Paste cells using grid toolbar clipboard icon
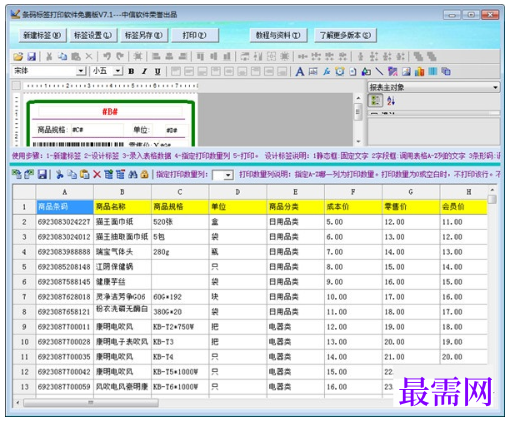This screenshot has height=423, width=511. 84,174
